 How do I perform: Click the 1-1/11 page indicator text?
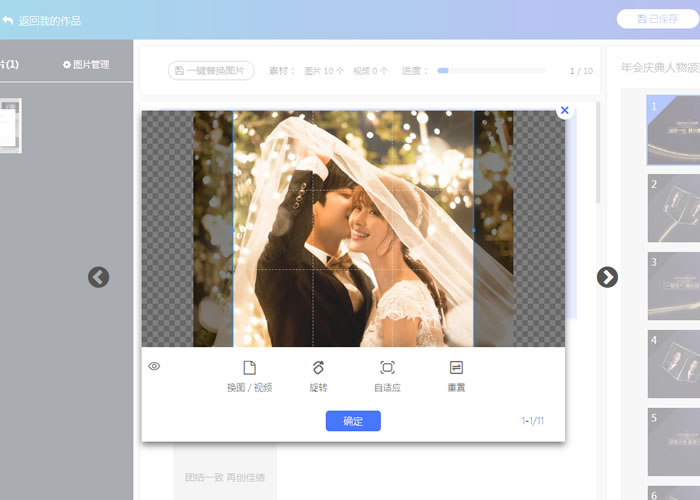coord(533,421)
